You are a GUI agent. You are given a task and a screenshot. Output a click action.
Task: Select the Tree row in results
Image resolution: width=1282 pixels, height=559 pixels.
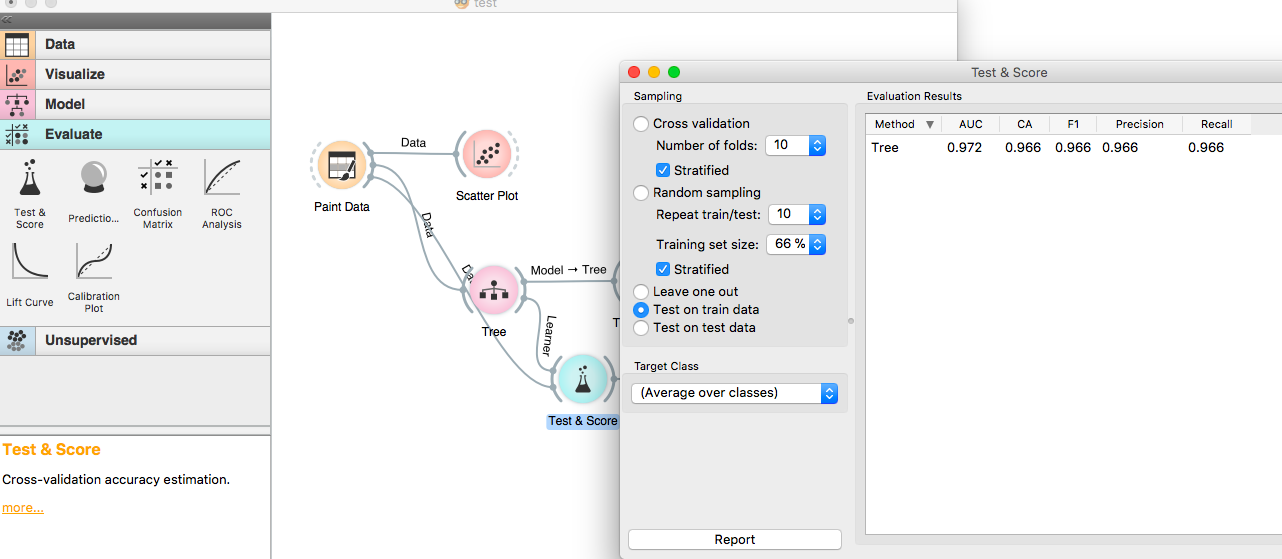1072,148
